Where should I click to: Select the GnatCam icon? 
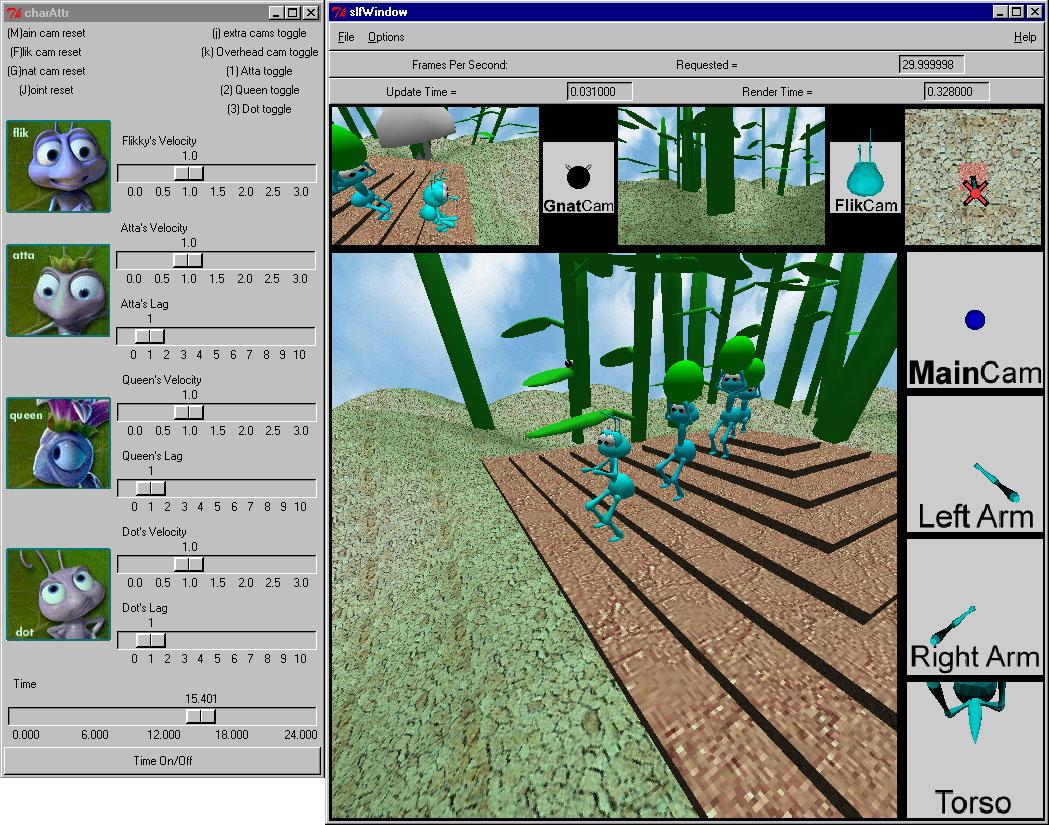point(578,178)
